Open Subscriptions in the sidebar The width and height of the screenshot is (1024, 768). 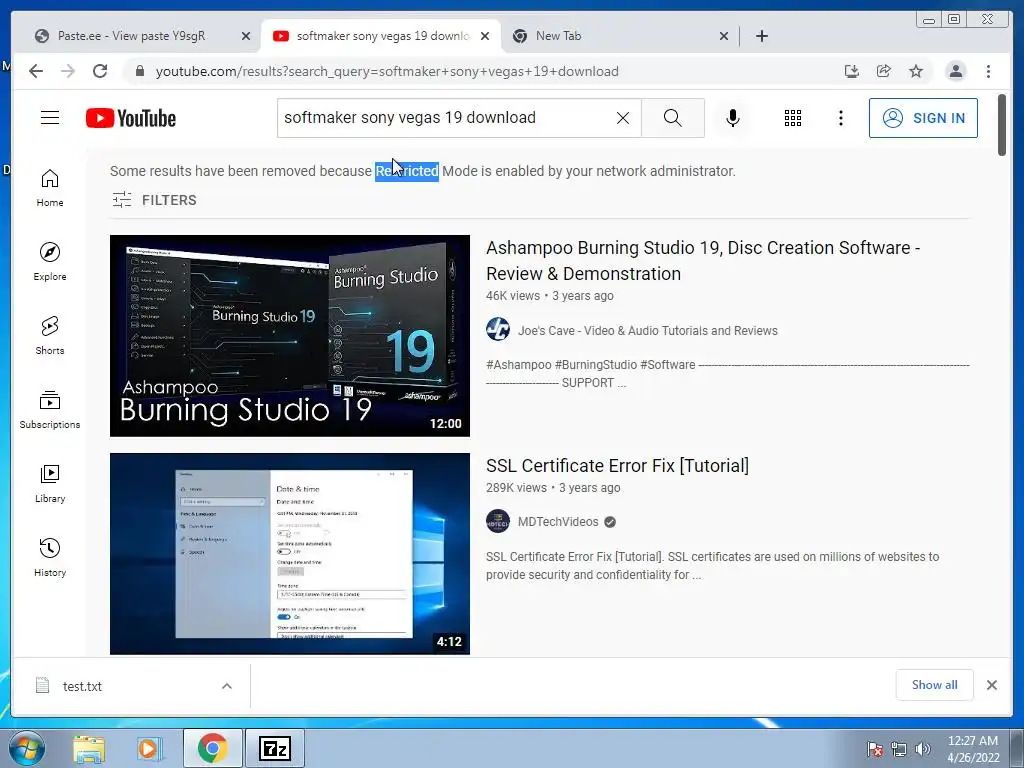click(50, 409)
